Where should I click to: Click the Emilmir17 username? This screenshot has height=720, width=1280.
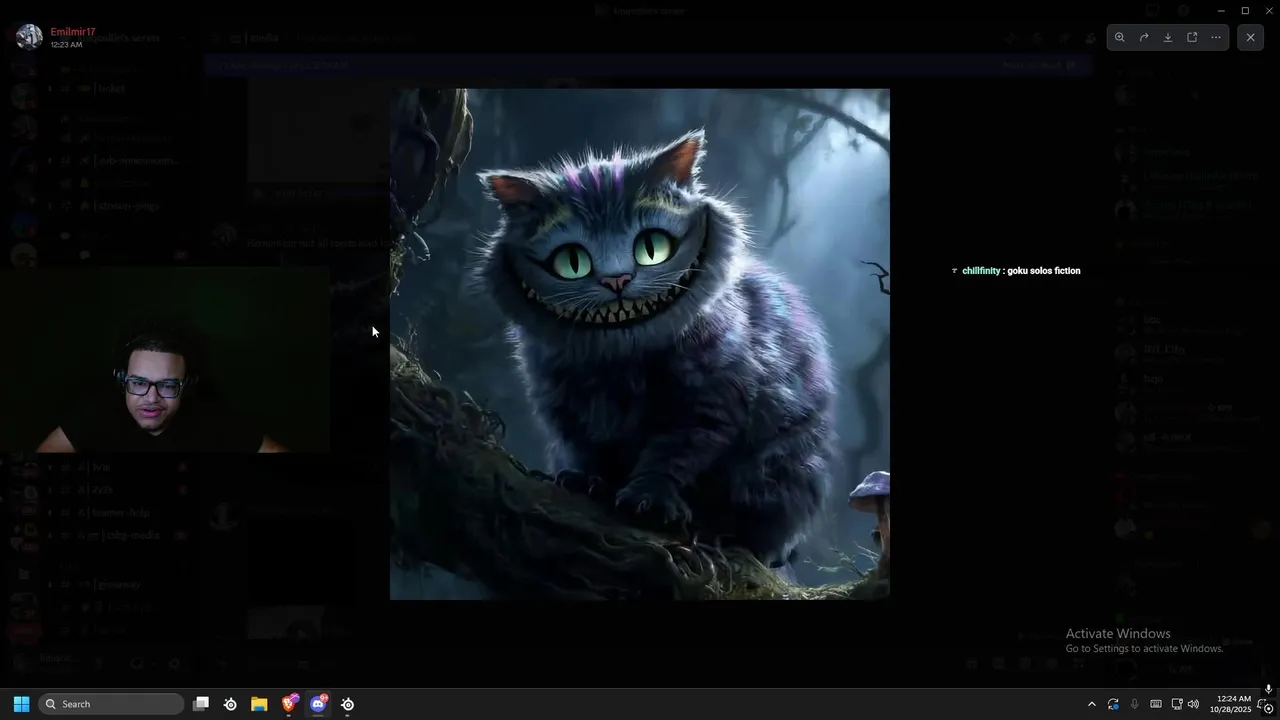click(73, 32)
